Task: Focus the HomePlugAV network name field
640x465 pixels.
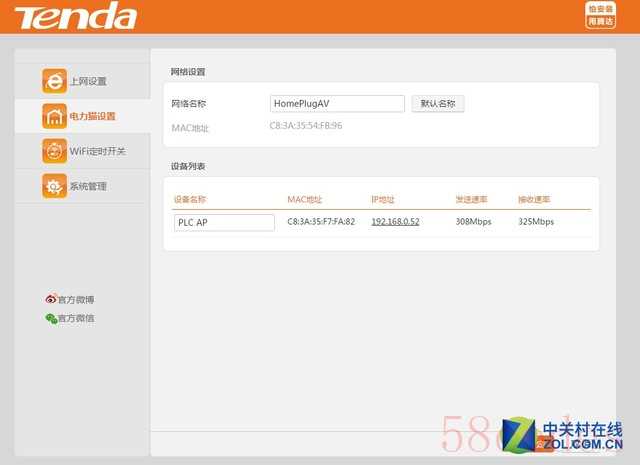Action: coord(337,103)
